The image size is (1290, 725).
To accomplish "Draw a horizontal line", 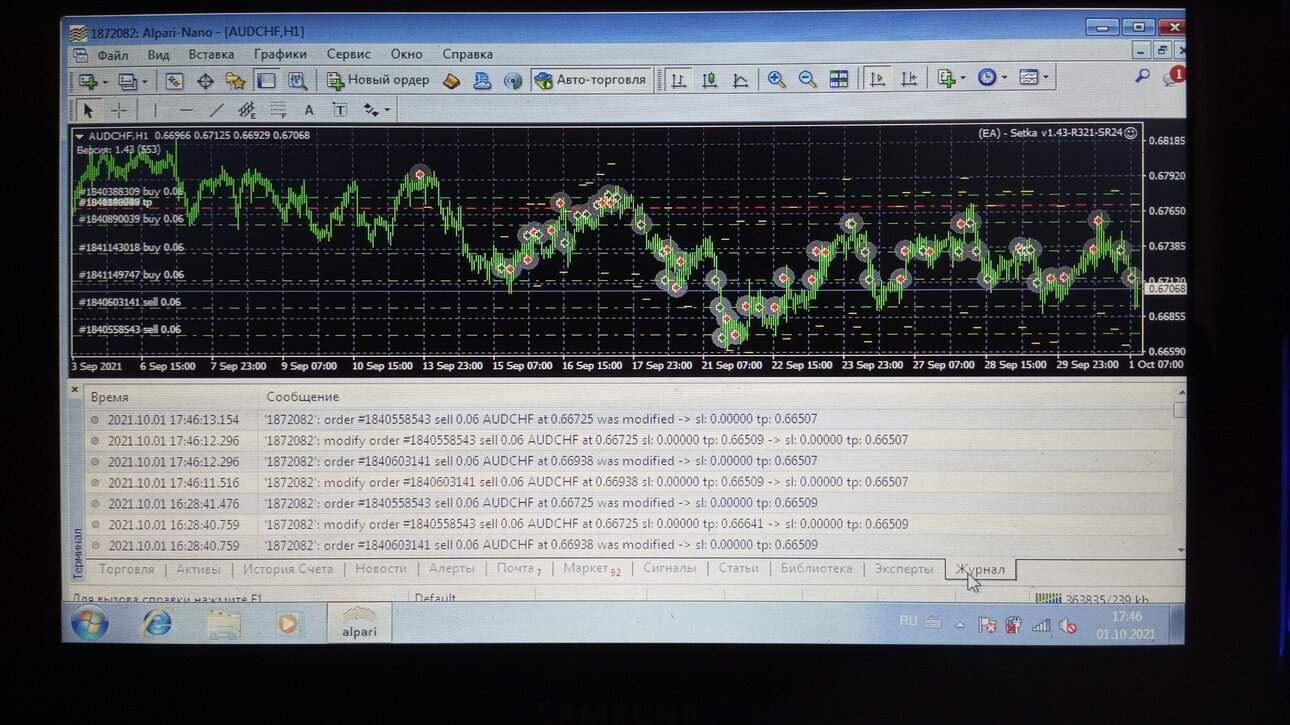I will (186, 110).
